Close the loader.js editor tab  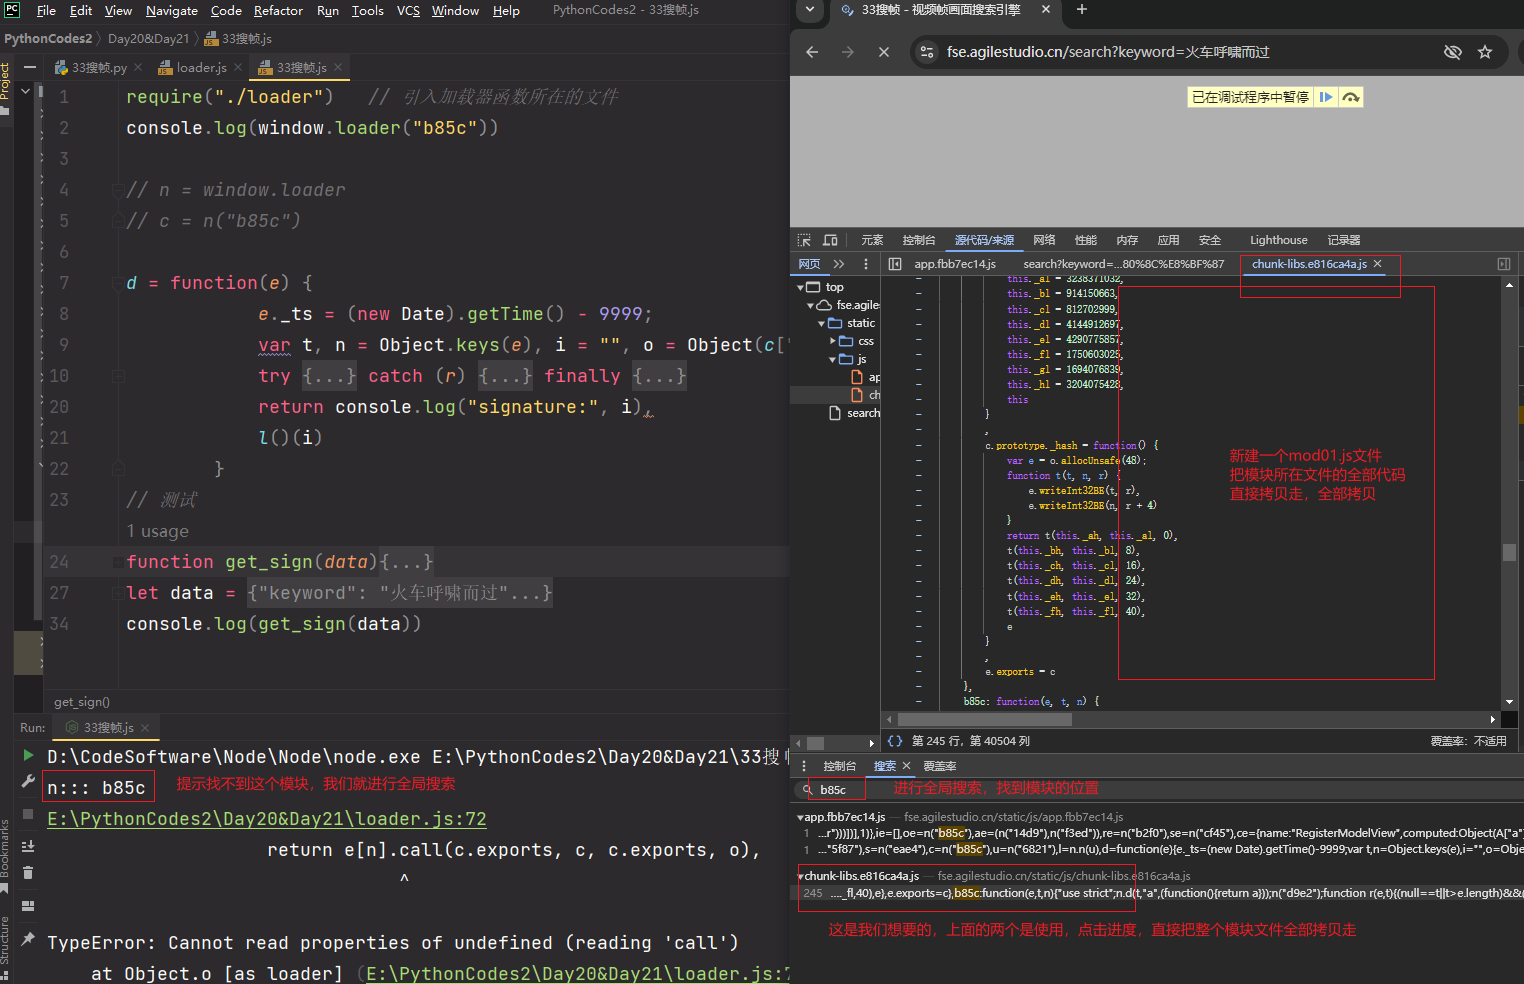coord(238,67)
